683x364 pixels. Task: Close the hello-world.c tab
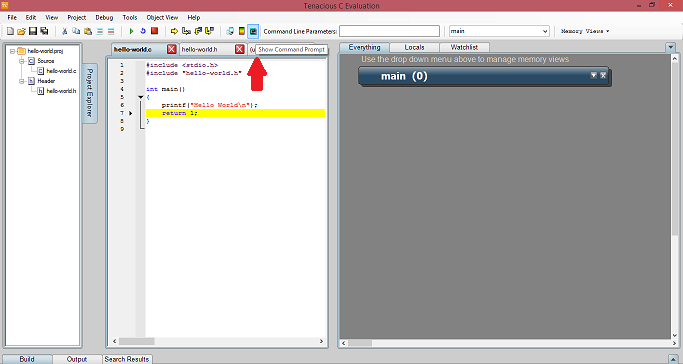(x=172, y=49)
